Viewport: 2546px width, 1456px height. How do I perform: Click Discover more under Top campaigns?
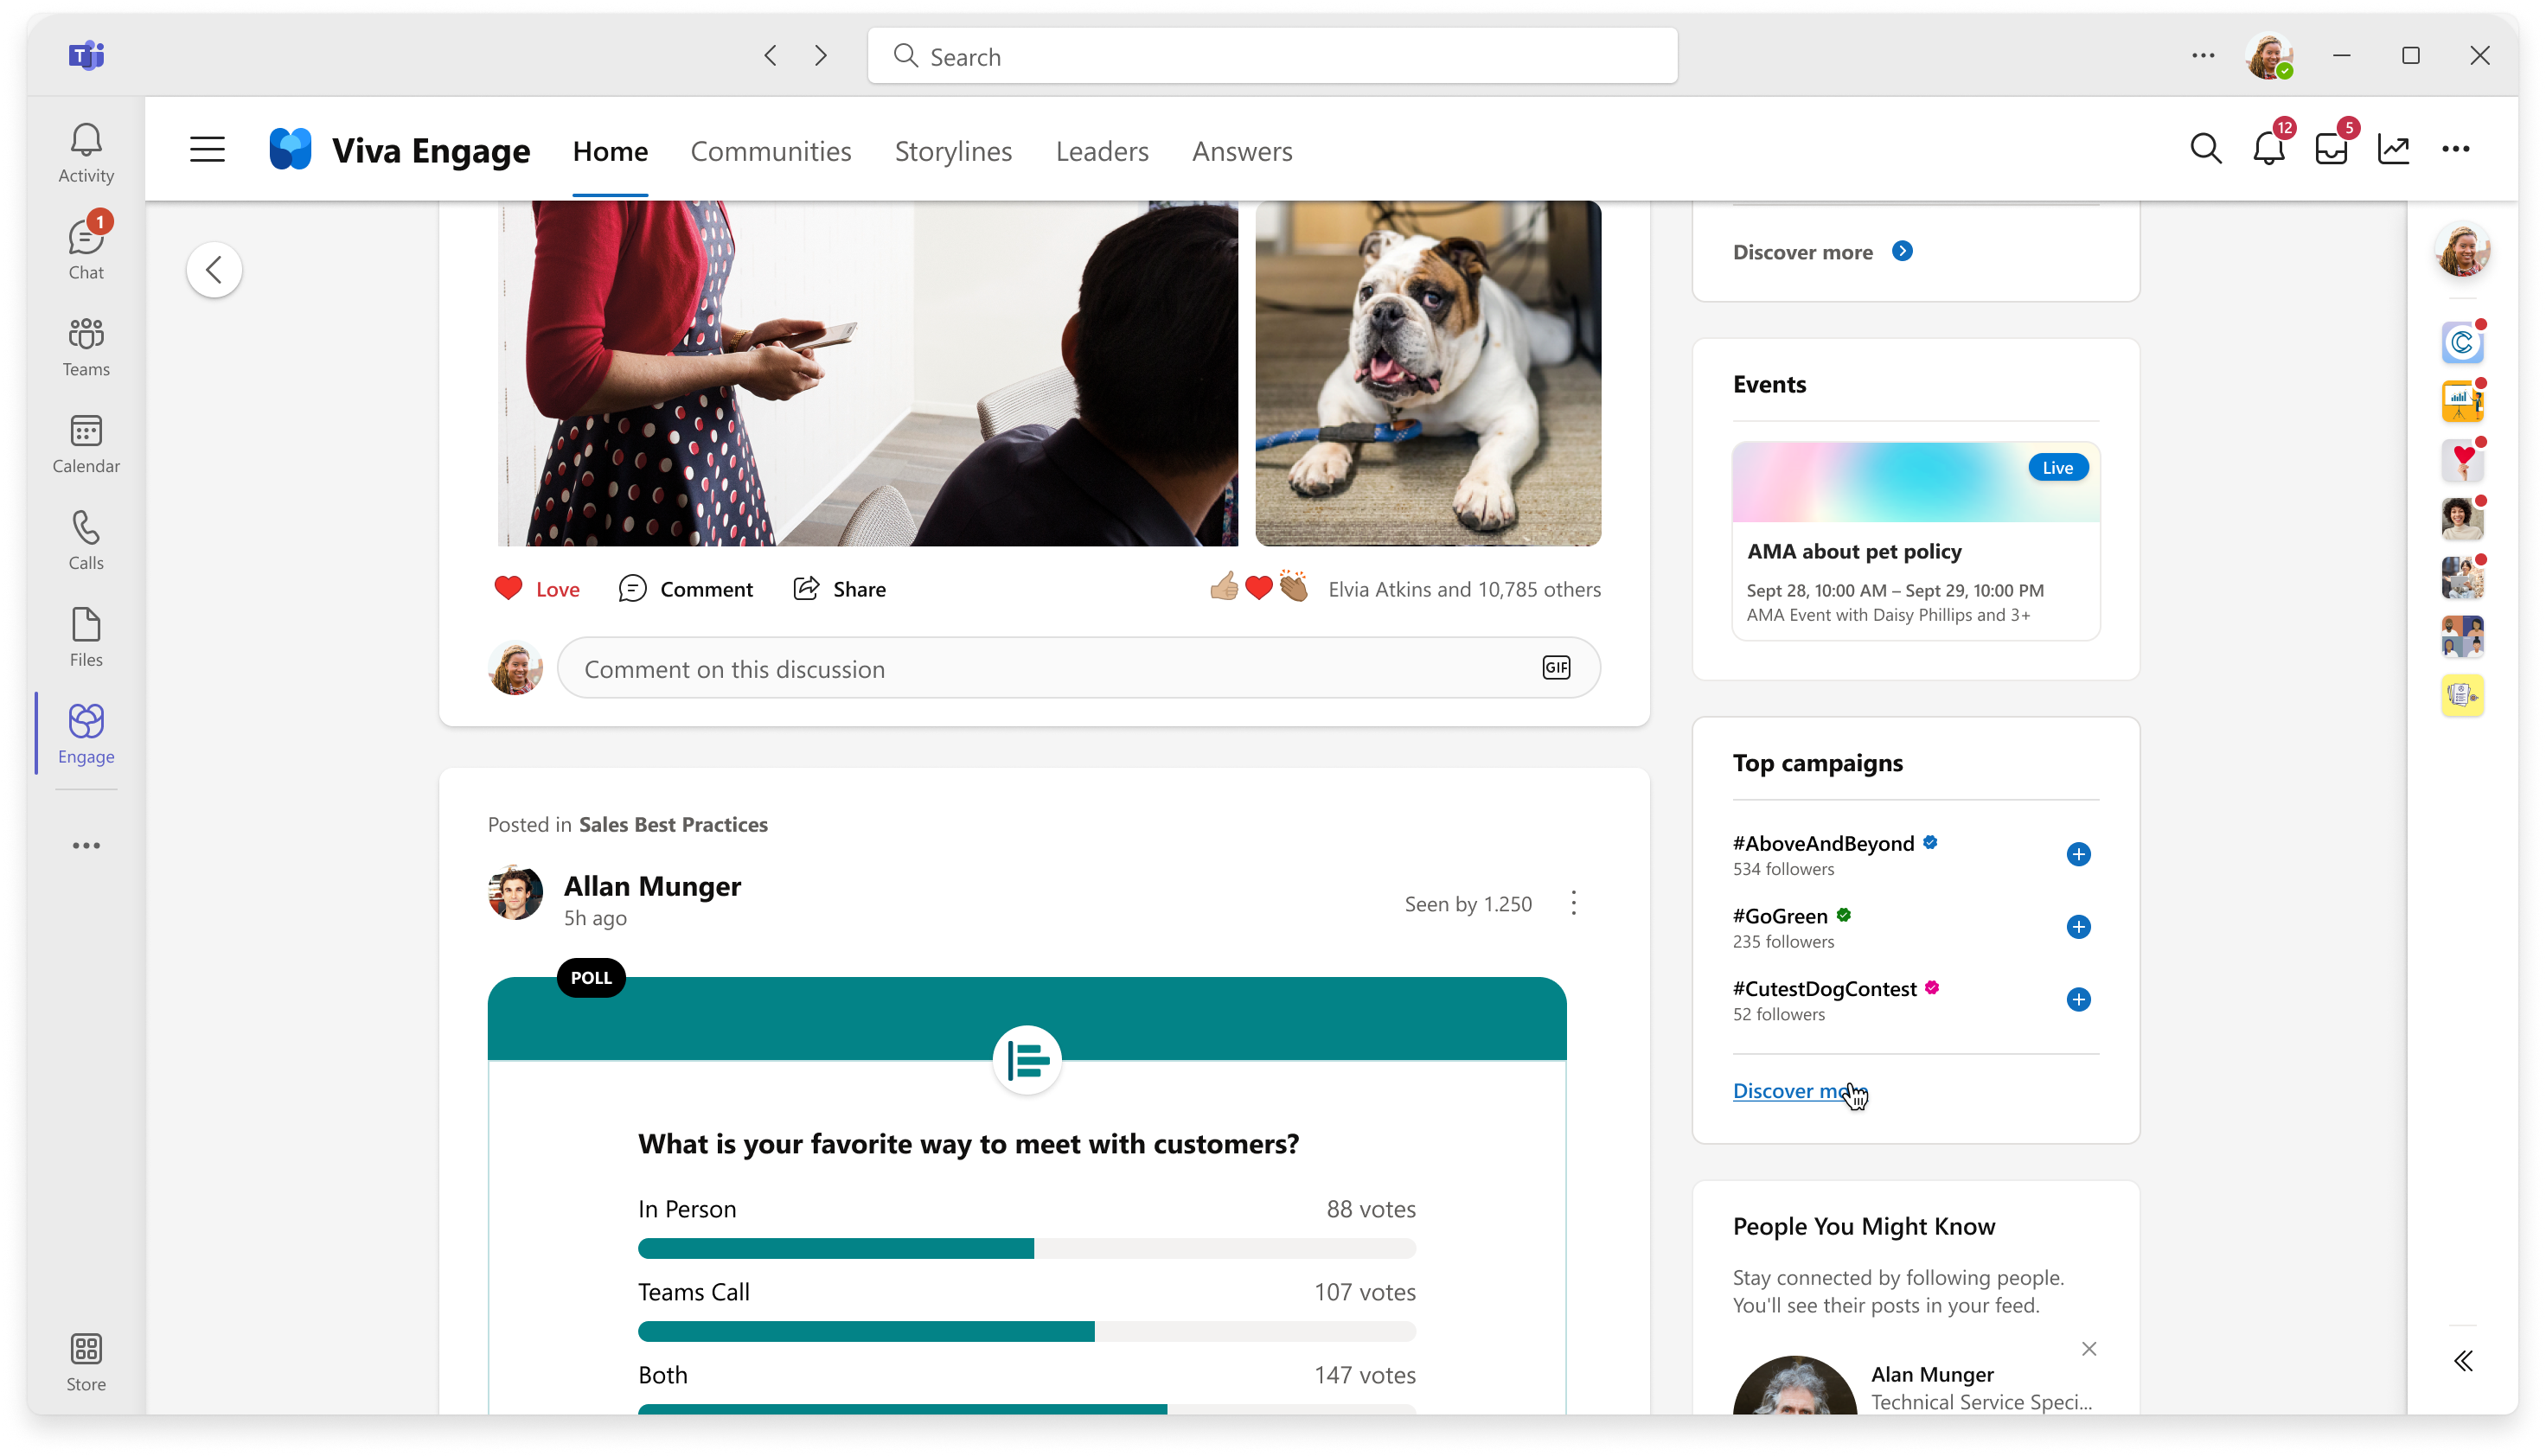[x=1801, y=1090]
